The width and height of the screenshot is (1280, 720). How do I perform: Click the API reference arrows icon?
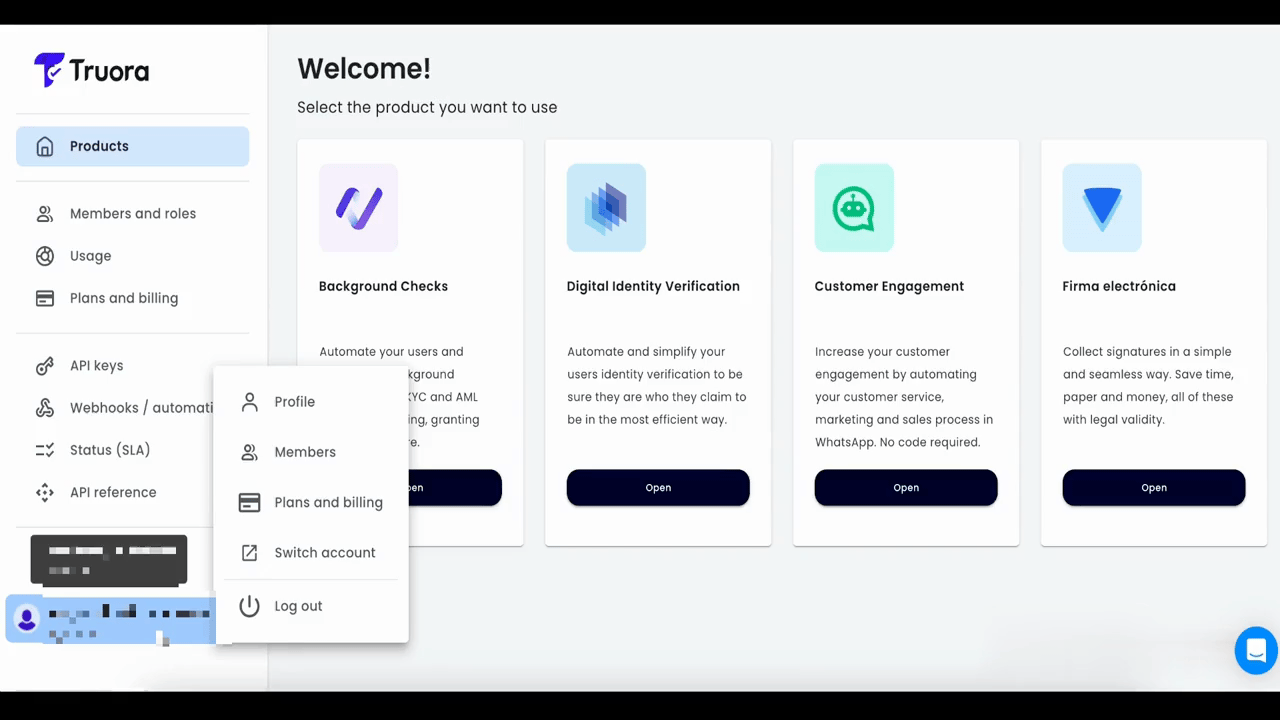click(45, 492)
